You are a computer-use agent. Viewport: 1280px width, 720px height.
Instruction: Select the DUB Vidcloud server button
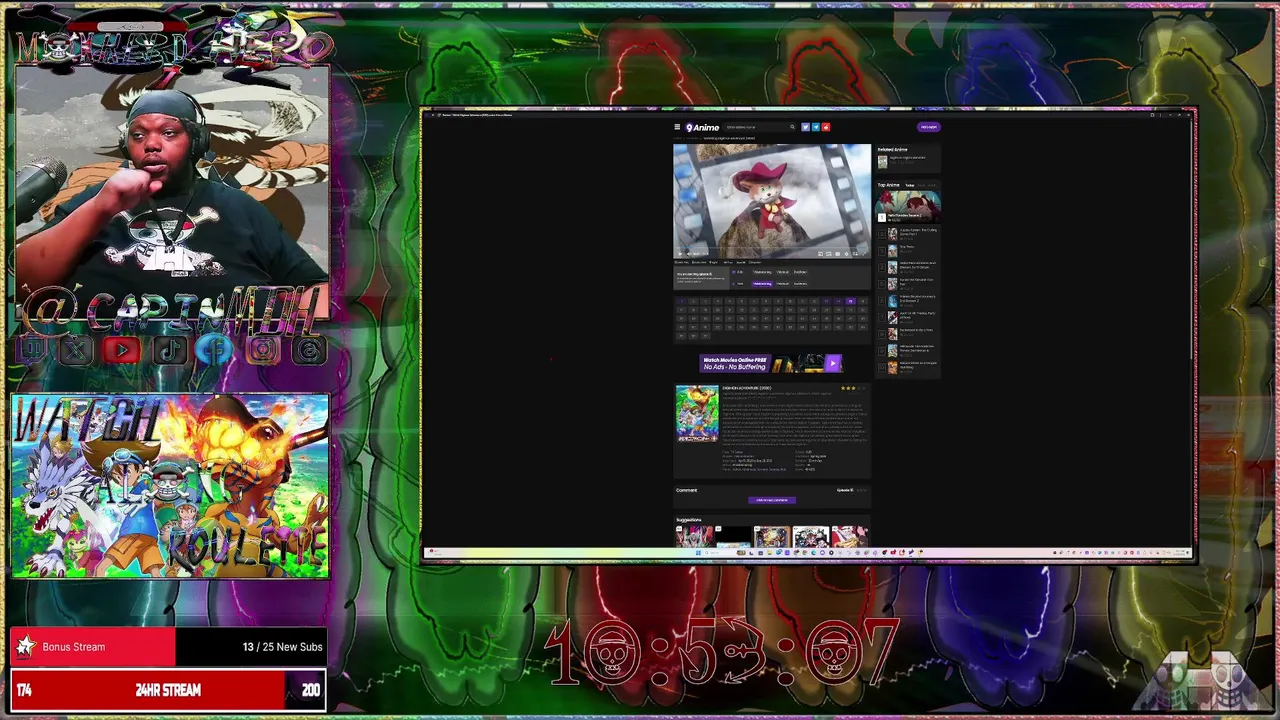782,284
